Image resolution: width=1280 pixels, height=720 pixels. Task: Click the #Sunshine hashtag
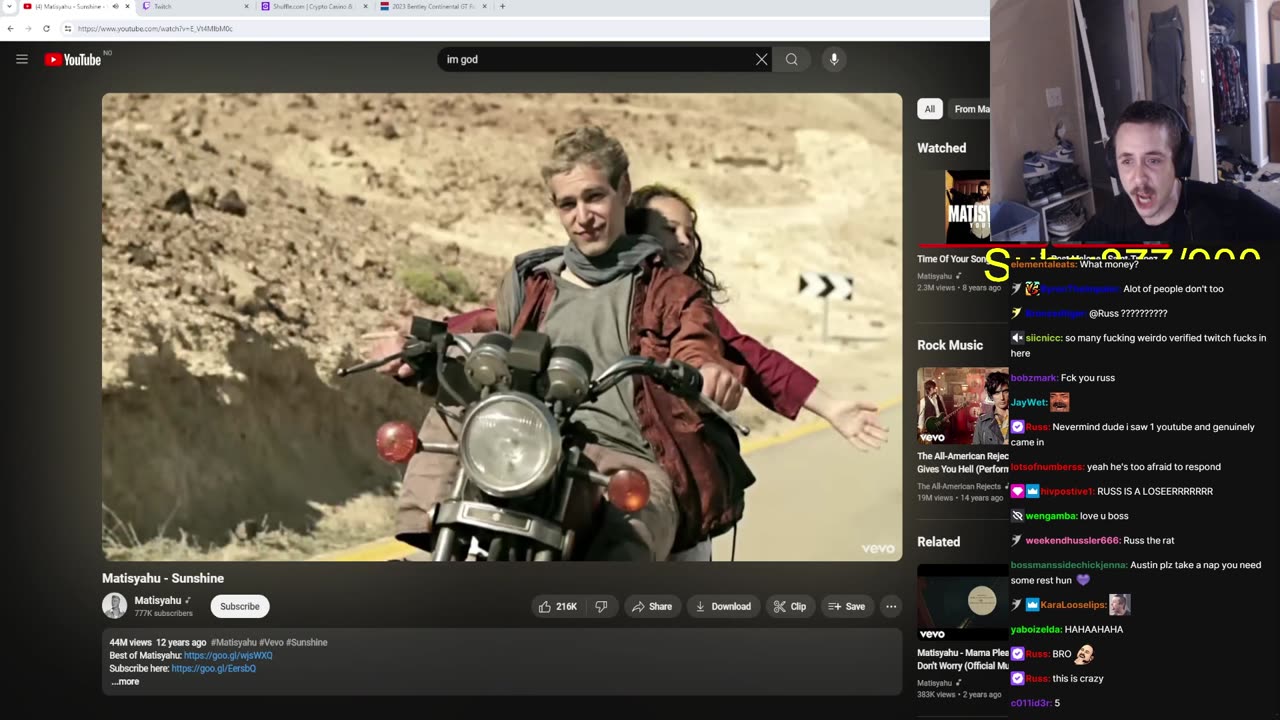(x=307, y=643)
